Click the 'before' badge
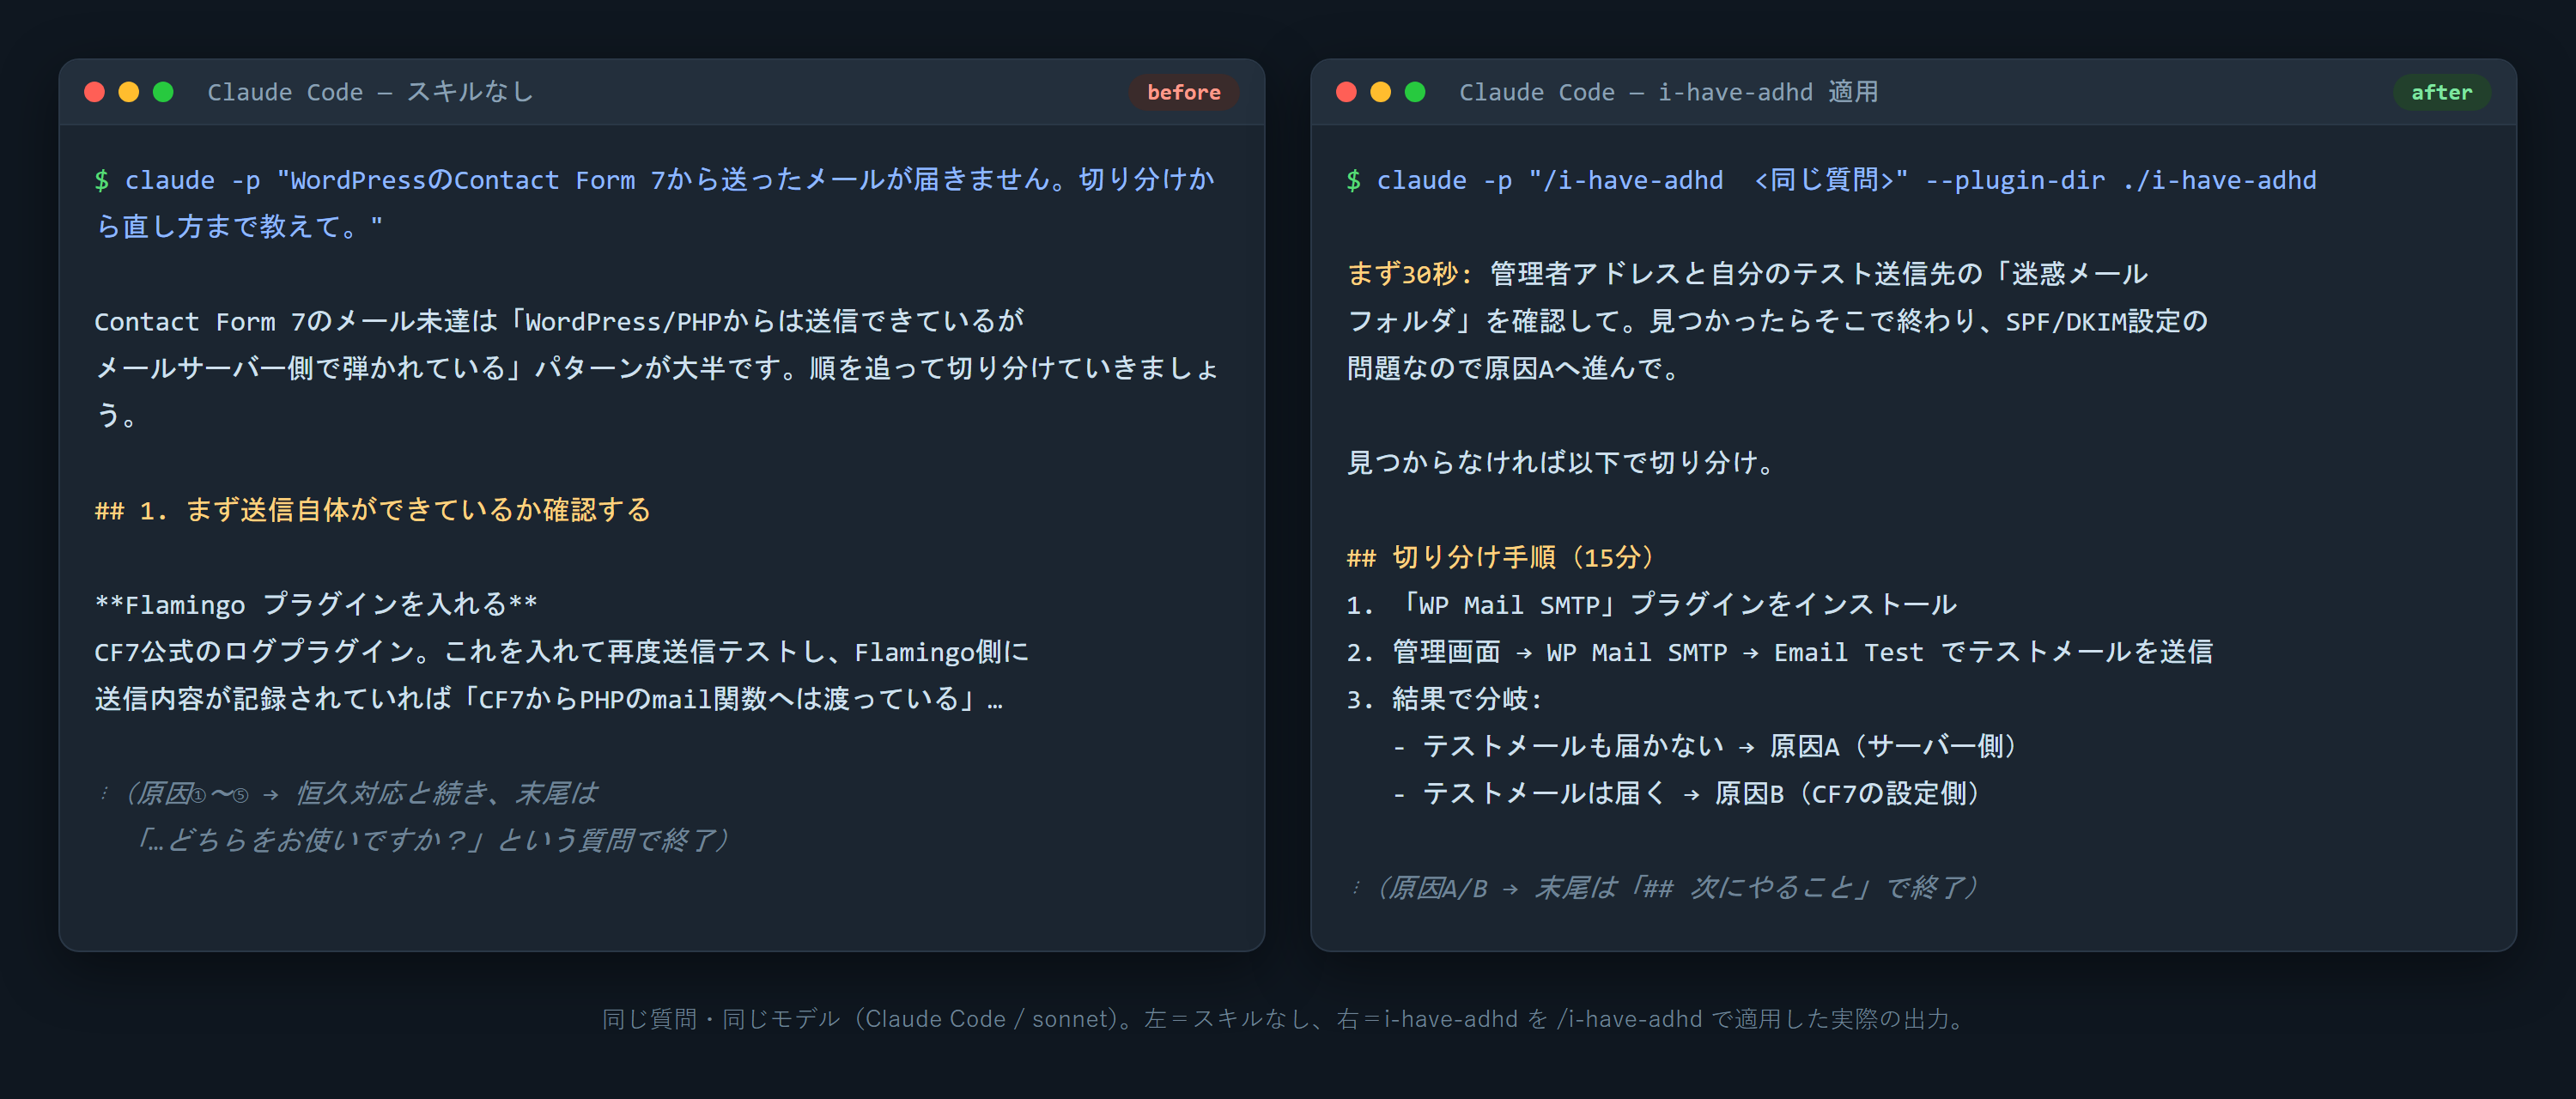 1184,92
